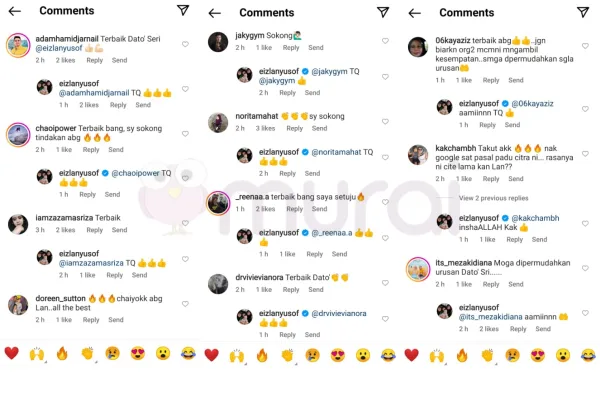Like jakygym's Sokong comment
Viewport: 600px width, 400px height.
coord(385,41)
